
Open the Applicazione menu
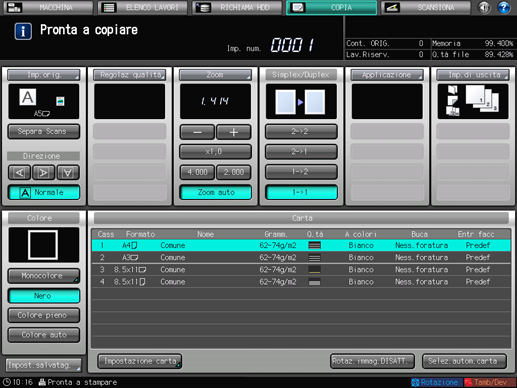coord(387,75)
